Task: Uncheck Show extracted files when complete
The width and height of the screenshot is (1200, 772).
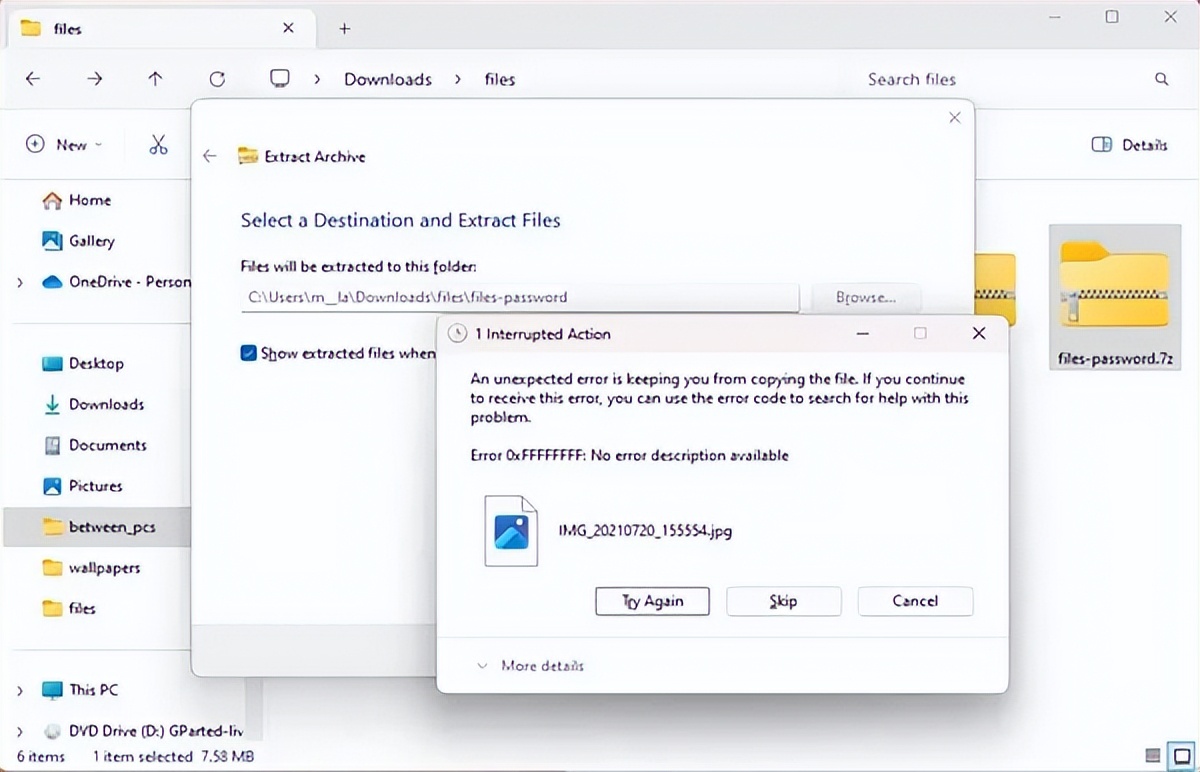Action: pyautogui.click(x=246, y=353)
